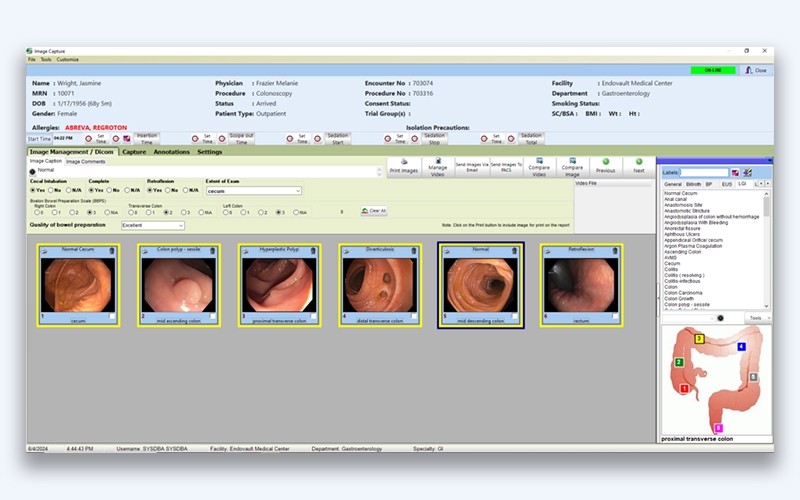This screenshot has width=800, height=500.
Task: Switch to the Annotations tab
Action: (171, 152)
